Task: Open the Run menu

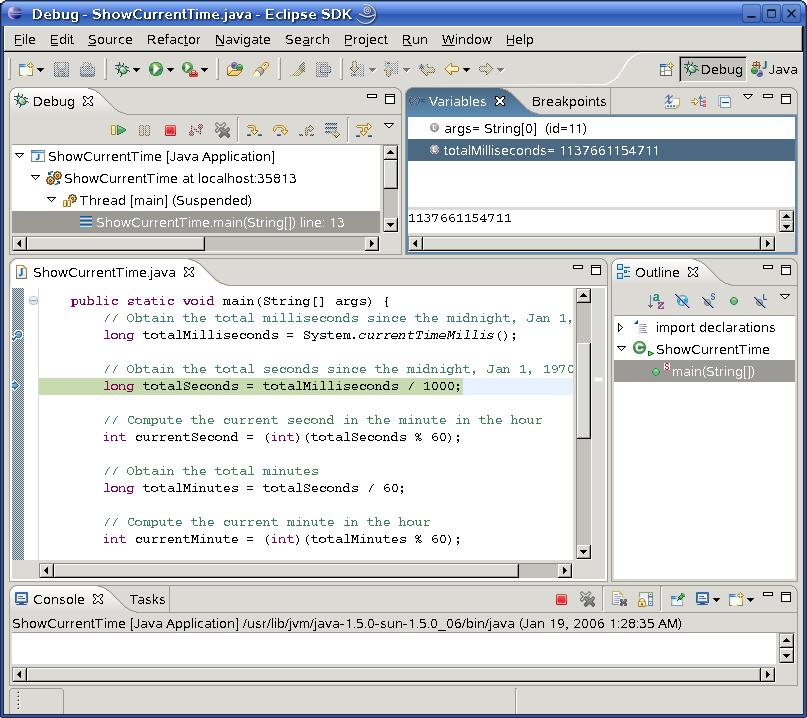Action: click(415, 40)
